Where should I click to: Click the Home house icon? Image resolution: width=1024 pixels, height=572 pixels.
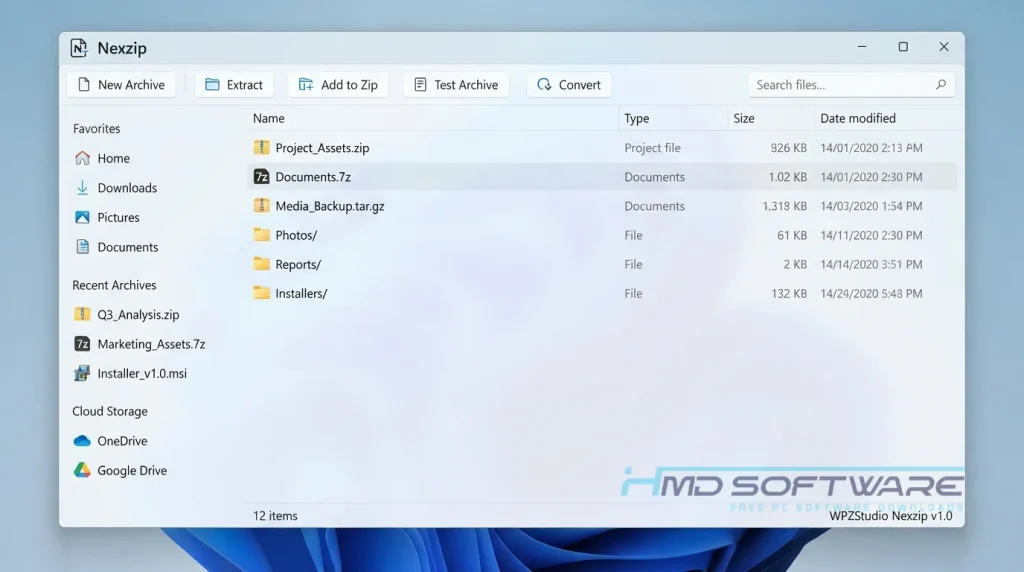tap(82, 158)
